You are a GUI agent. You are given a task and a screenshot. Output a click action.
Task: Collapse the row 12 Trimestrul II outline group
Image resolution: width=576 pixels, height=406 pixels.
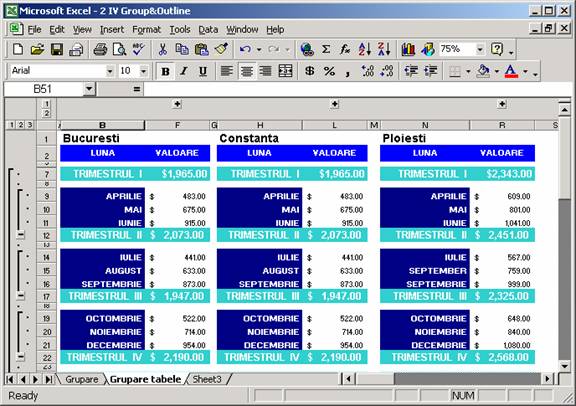coord(21,234)
